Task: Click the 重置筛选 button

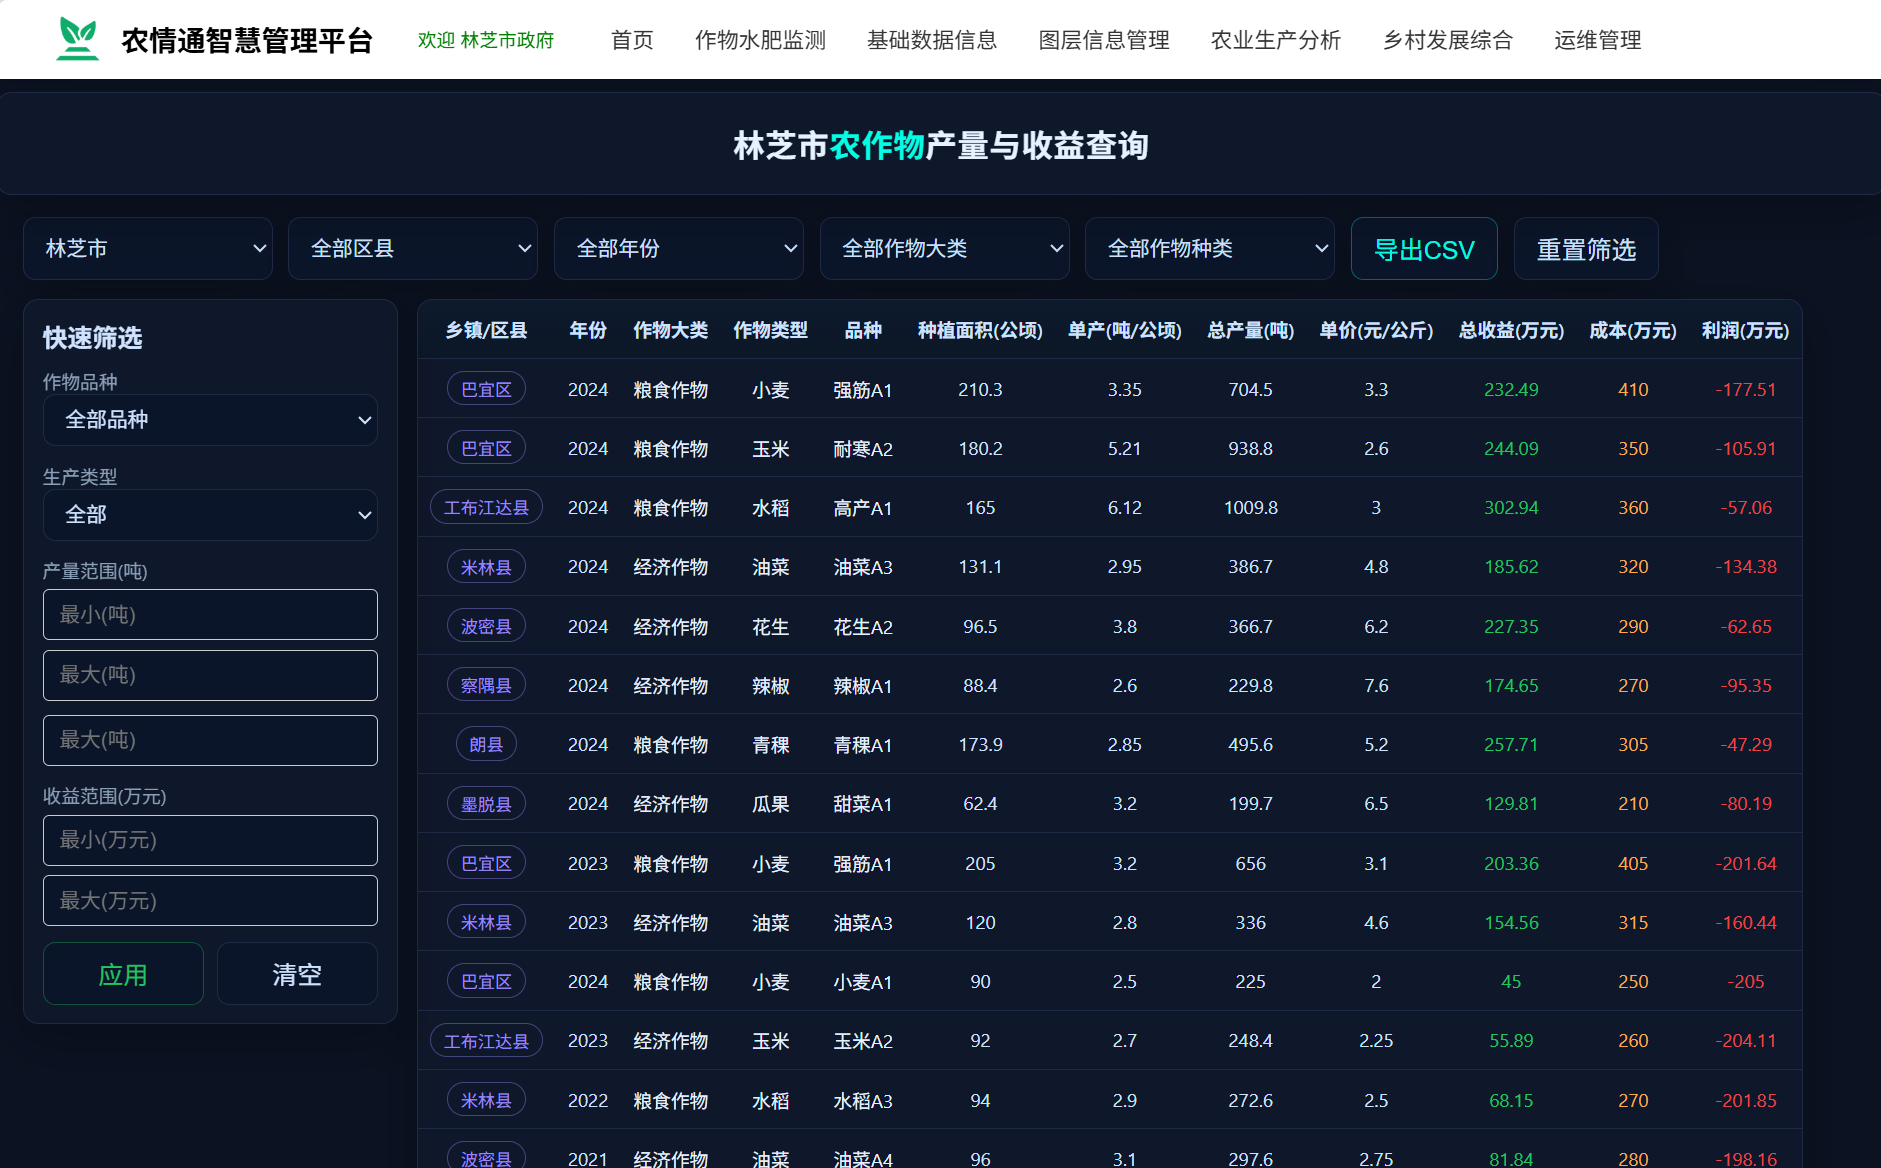Action: pyautogui.click(x=1586, y=249)
